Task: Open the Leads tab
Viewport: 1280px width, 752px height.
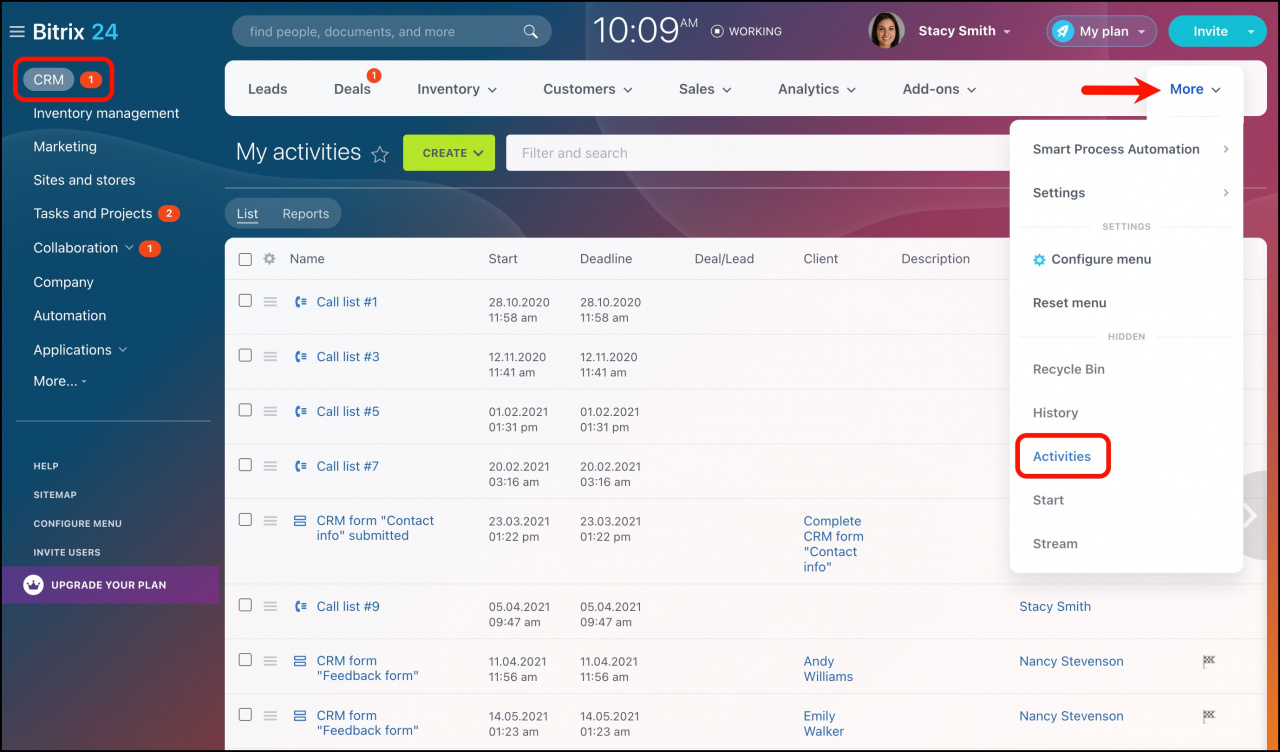Action: (267, 89)
